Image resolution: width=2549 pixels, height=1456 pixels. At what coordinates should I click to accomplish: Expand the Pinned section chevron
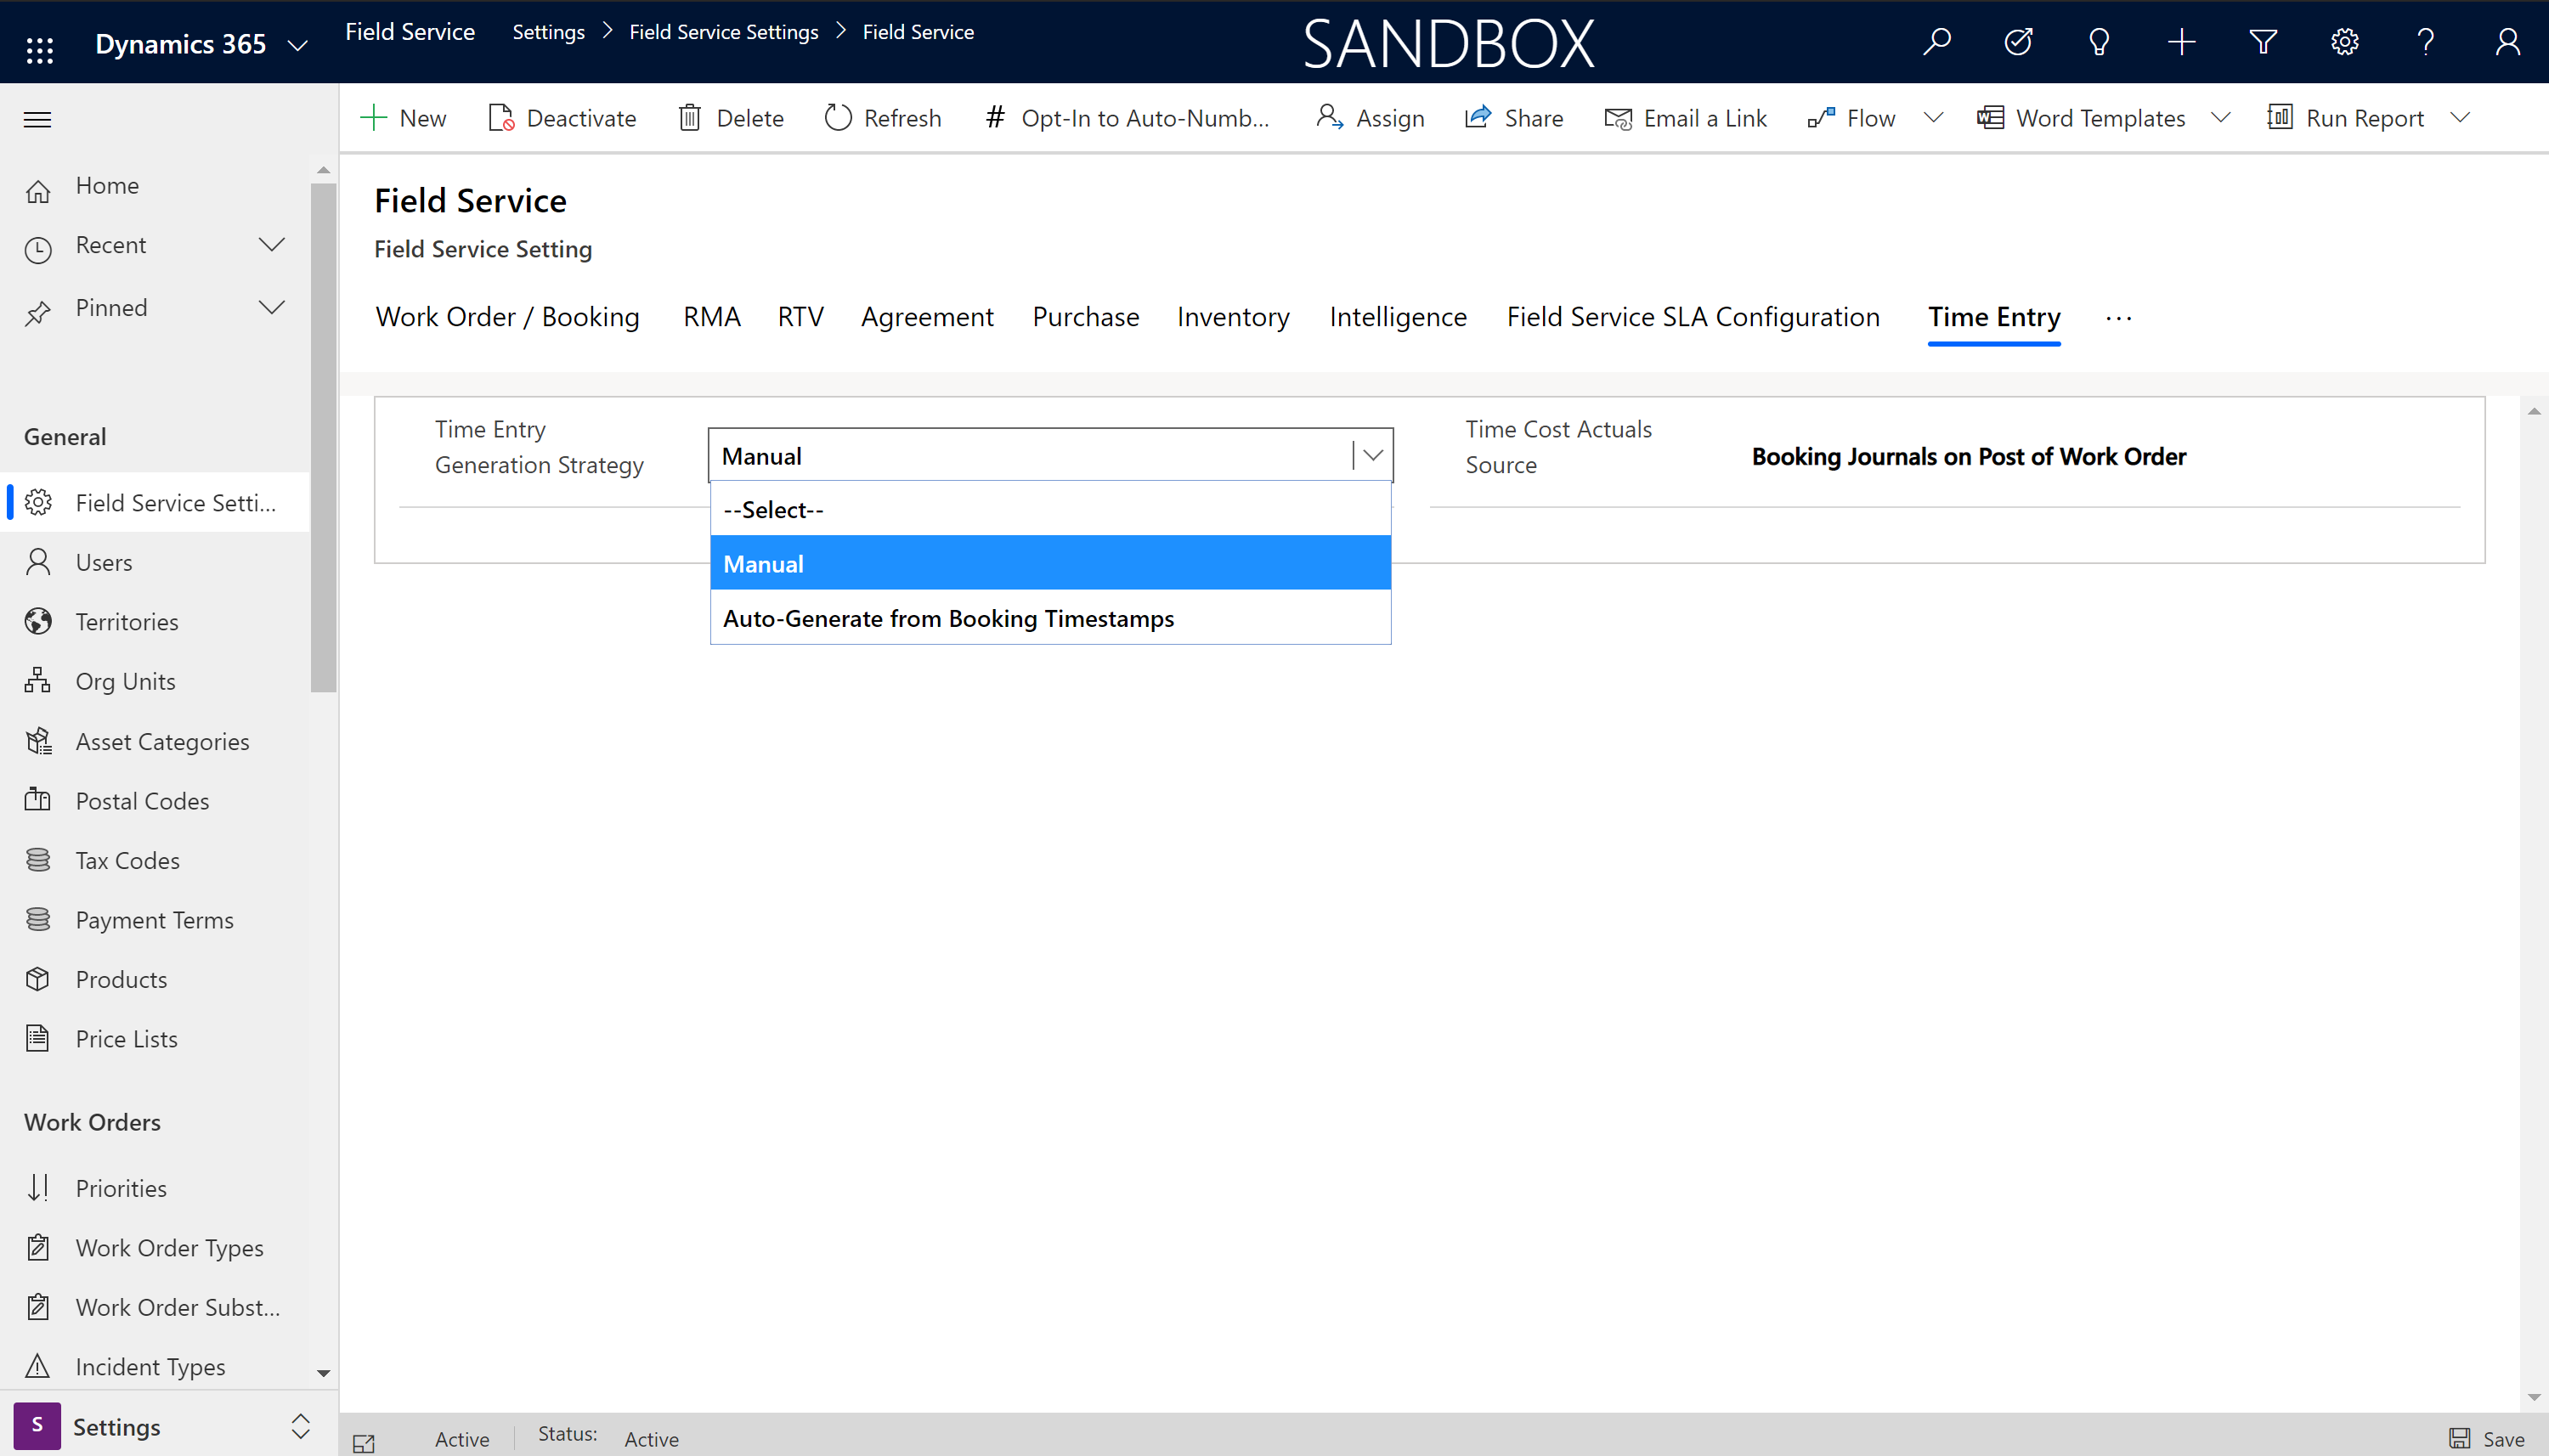tap(272, 307)
